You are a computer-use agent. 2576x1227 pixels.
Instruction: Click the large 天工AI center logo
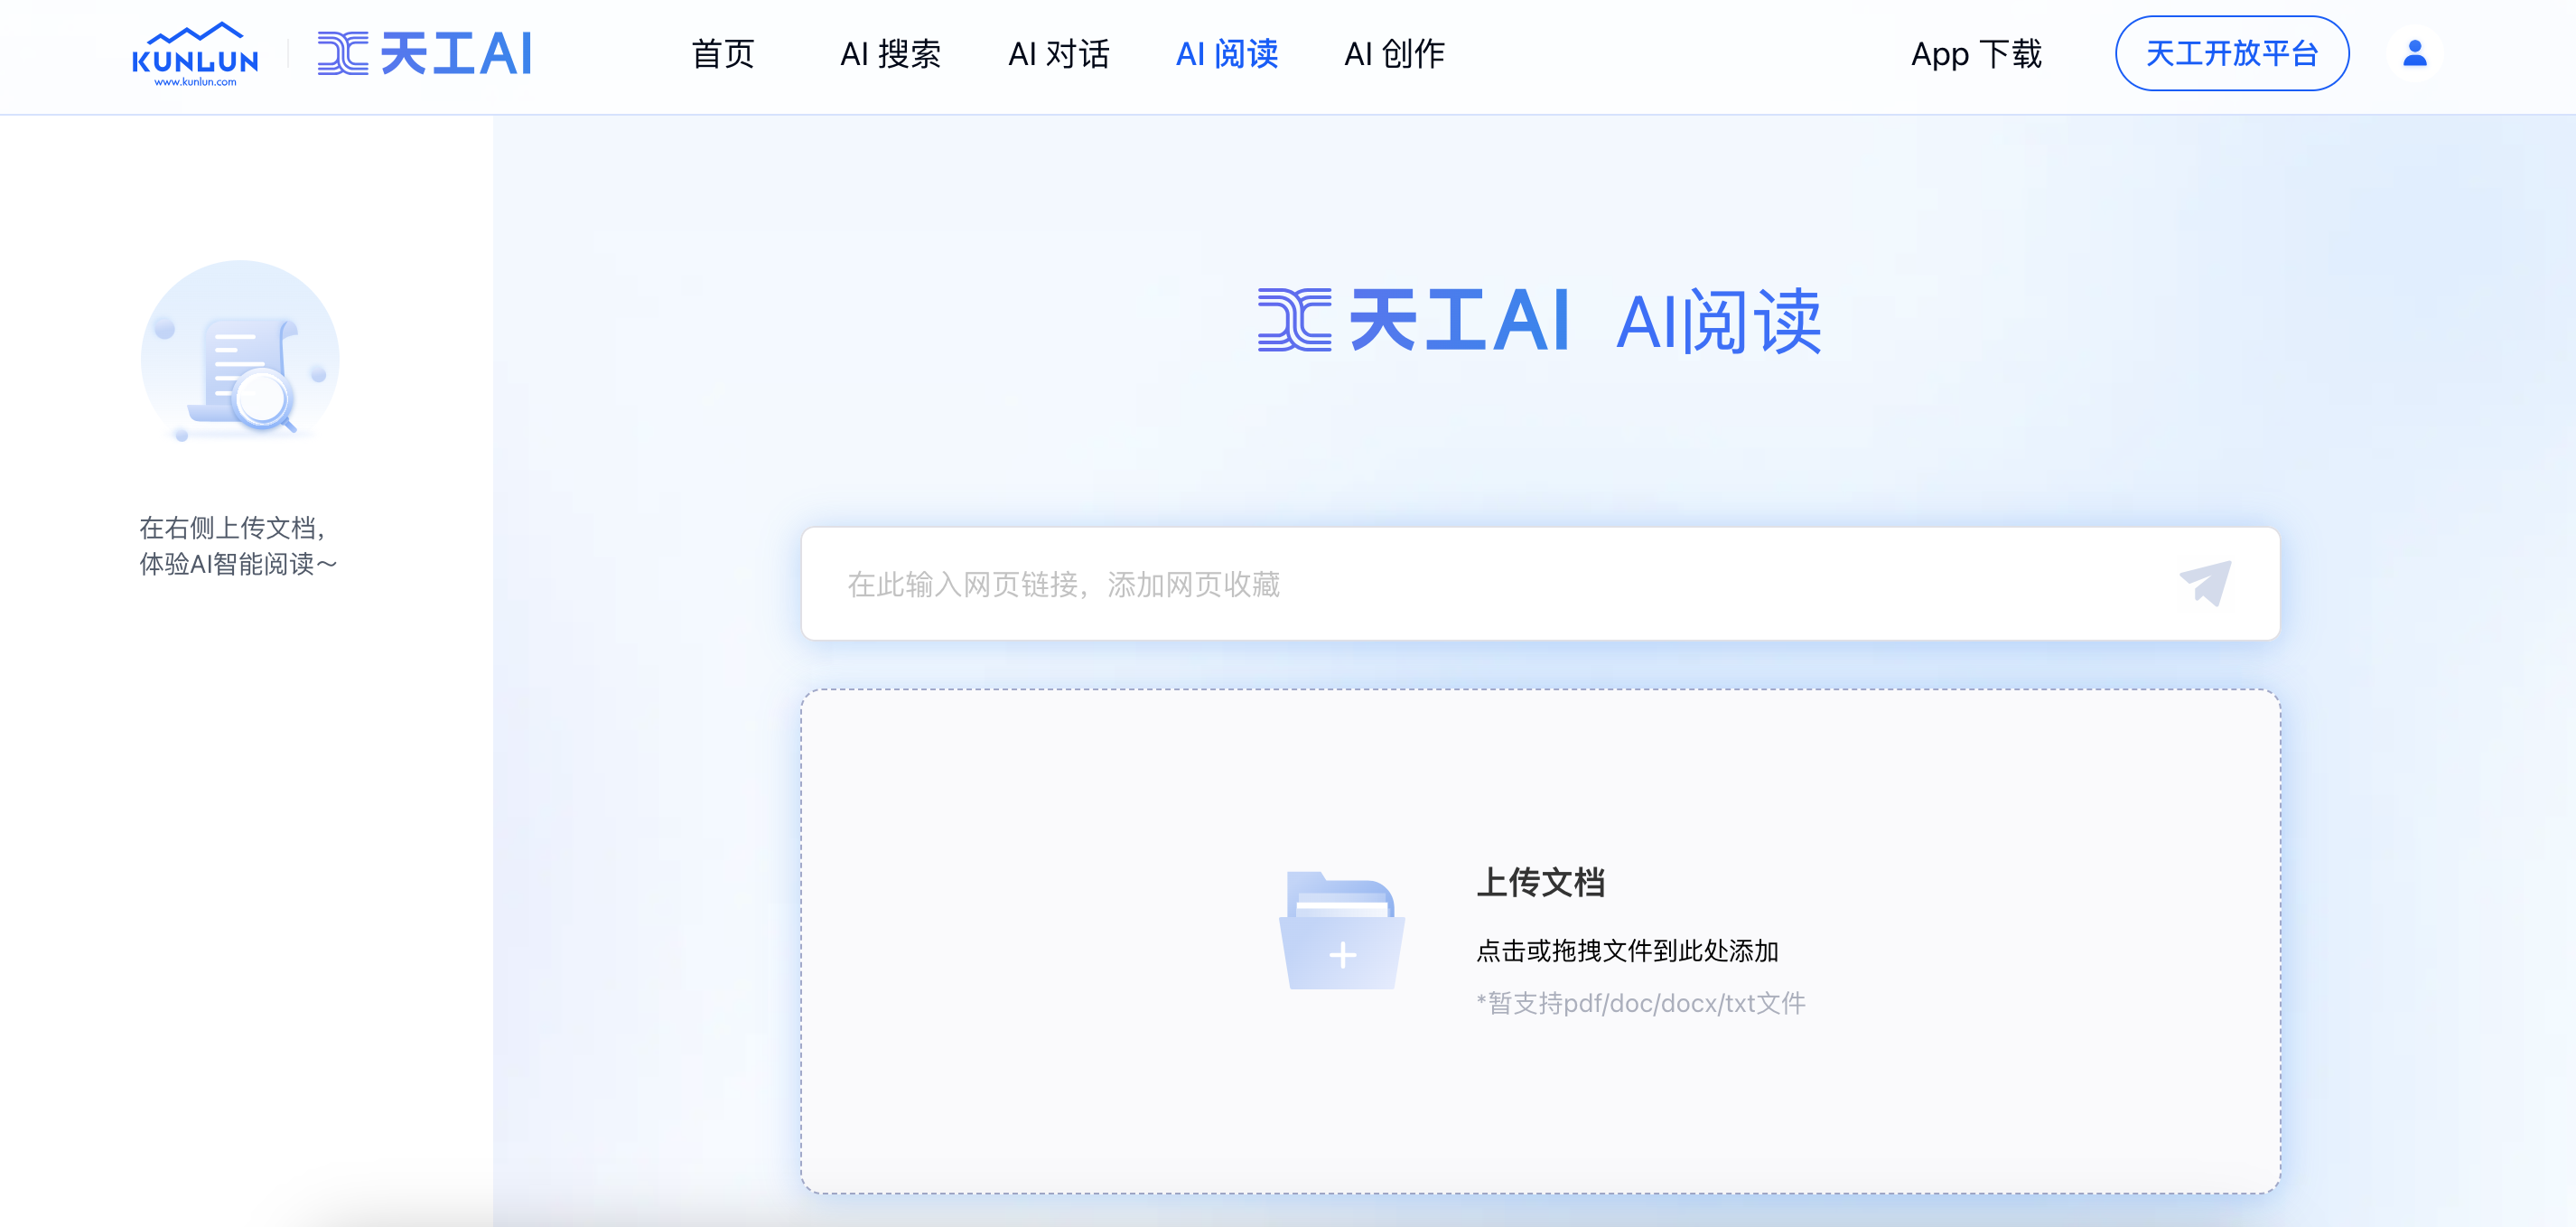click(x=1413, y=321)
